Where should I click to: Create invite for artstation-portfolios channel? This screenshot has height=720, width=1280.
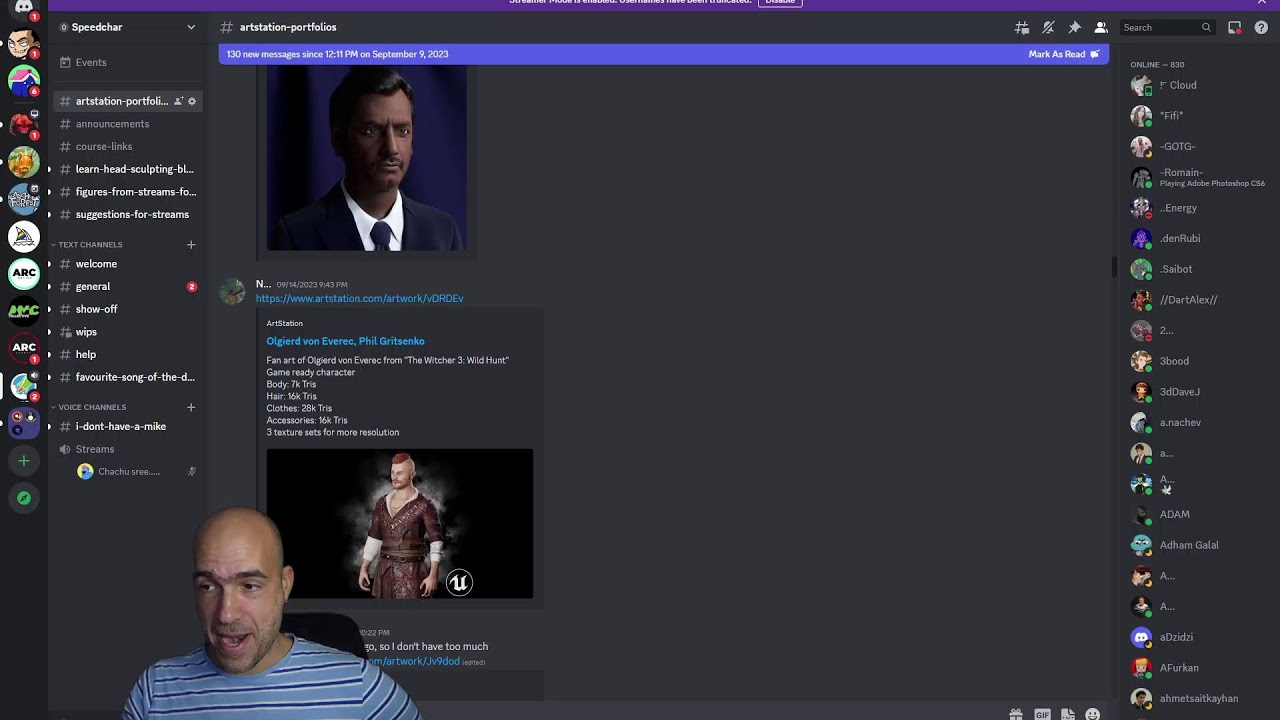click(x=178, y=101)
